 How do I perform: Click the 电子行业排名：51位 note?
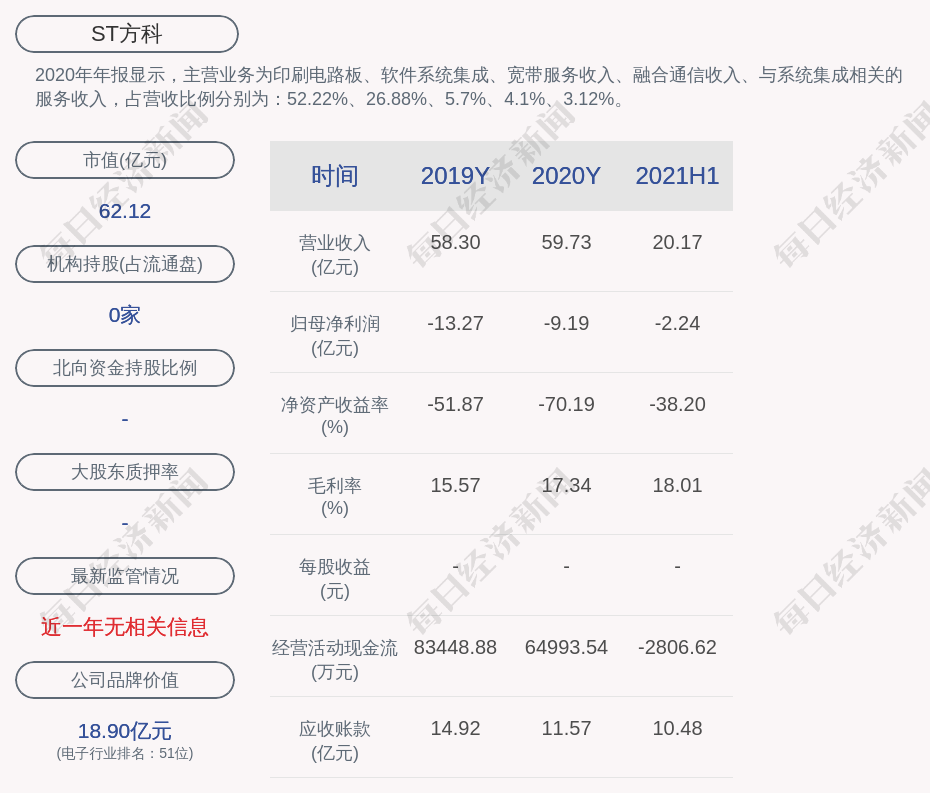click(125, 753)
